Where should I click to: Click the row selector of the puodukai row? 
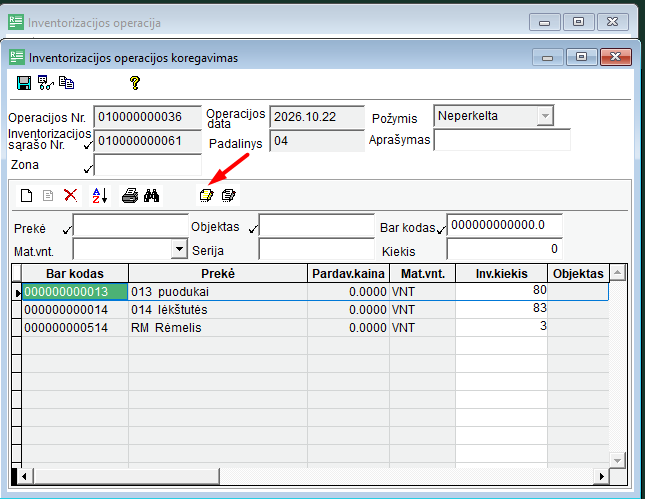17,292
